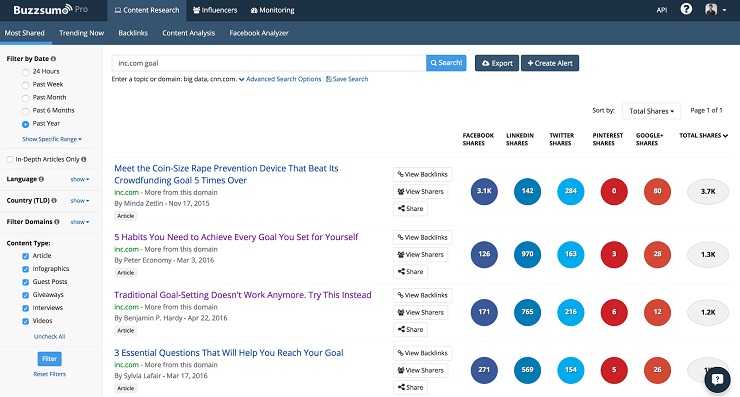Switch to the Facebook Analyzer tab
The width and height of the screenshot is (740, 397).
click(x=259, y=33)
